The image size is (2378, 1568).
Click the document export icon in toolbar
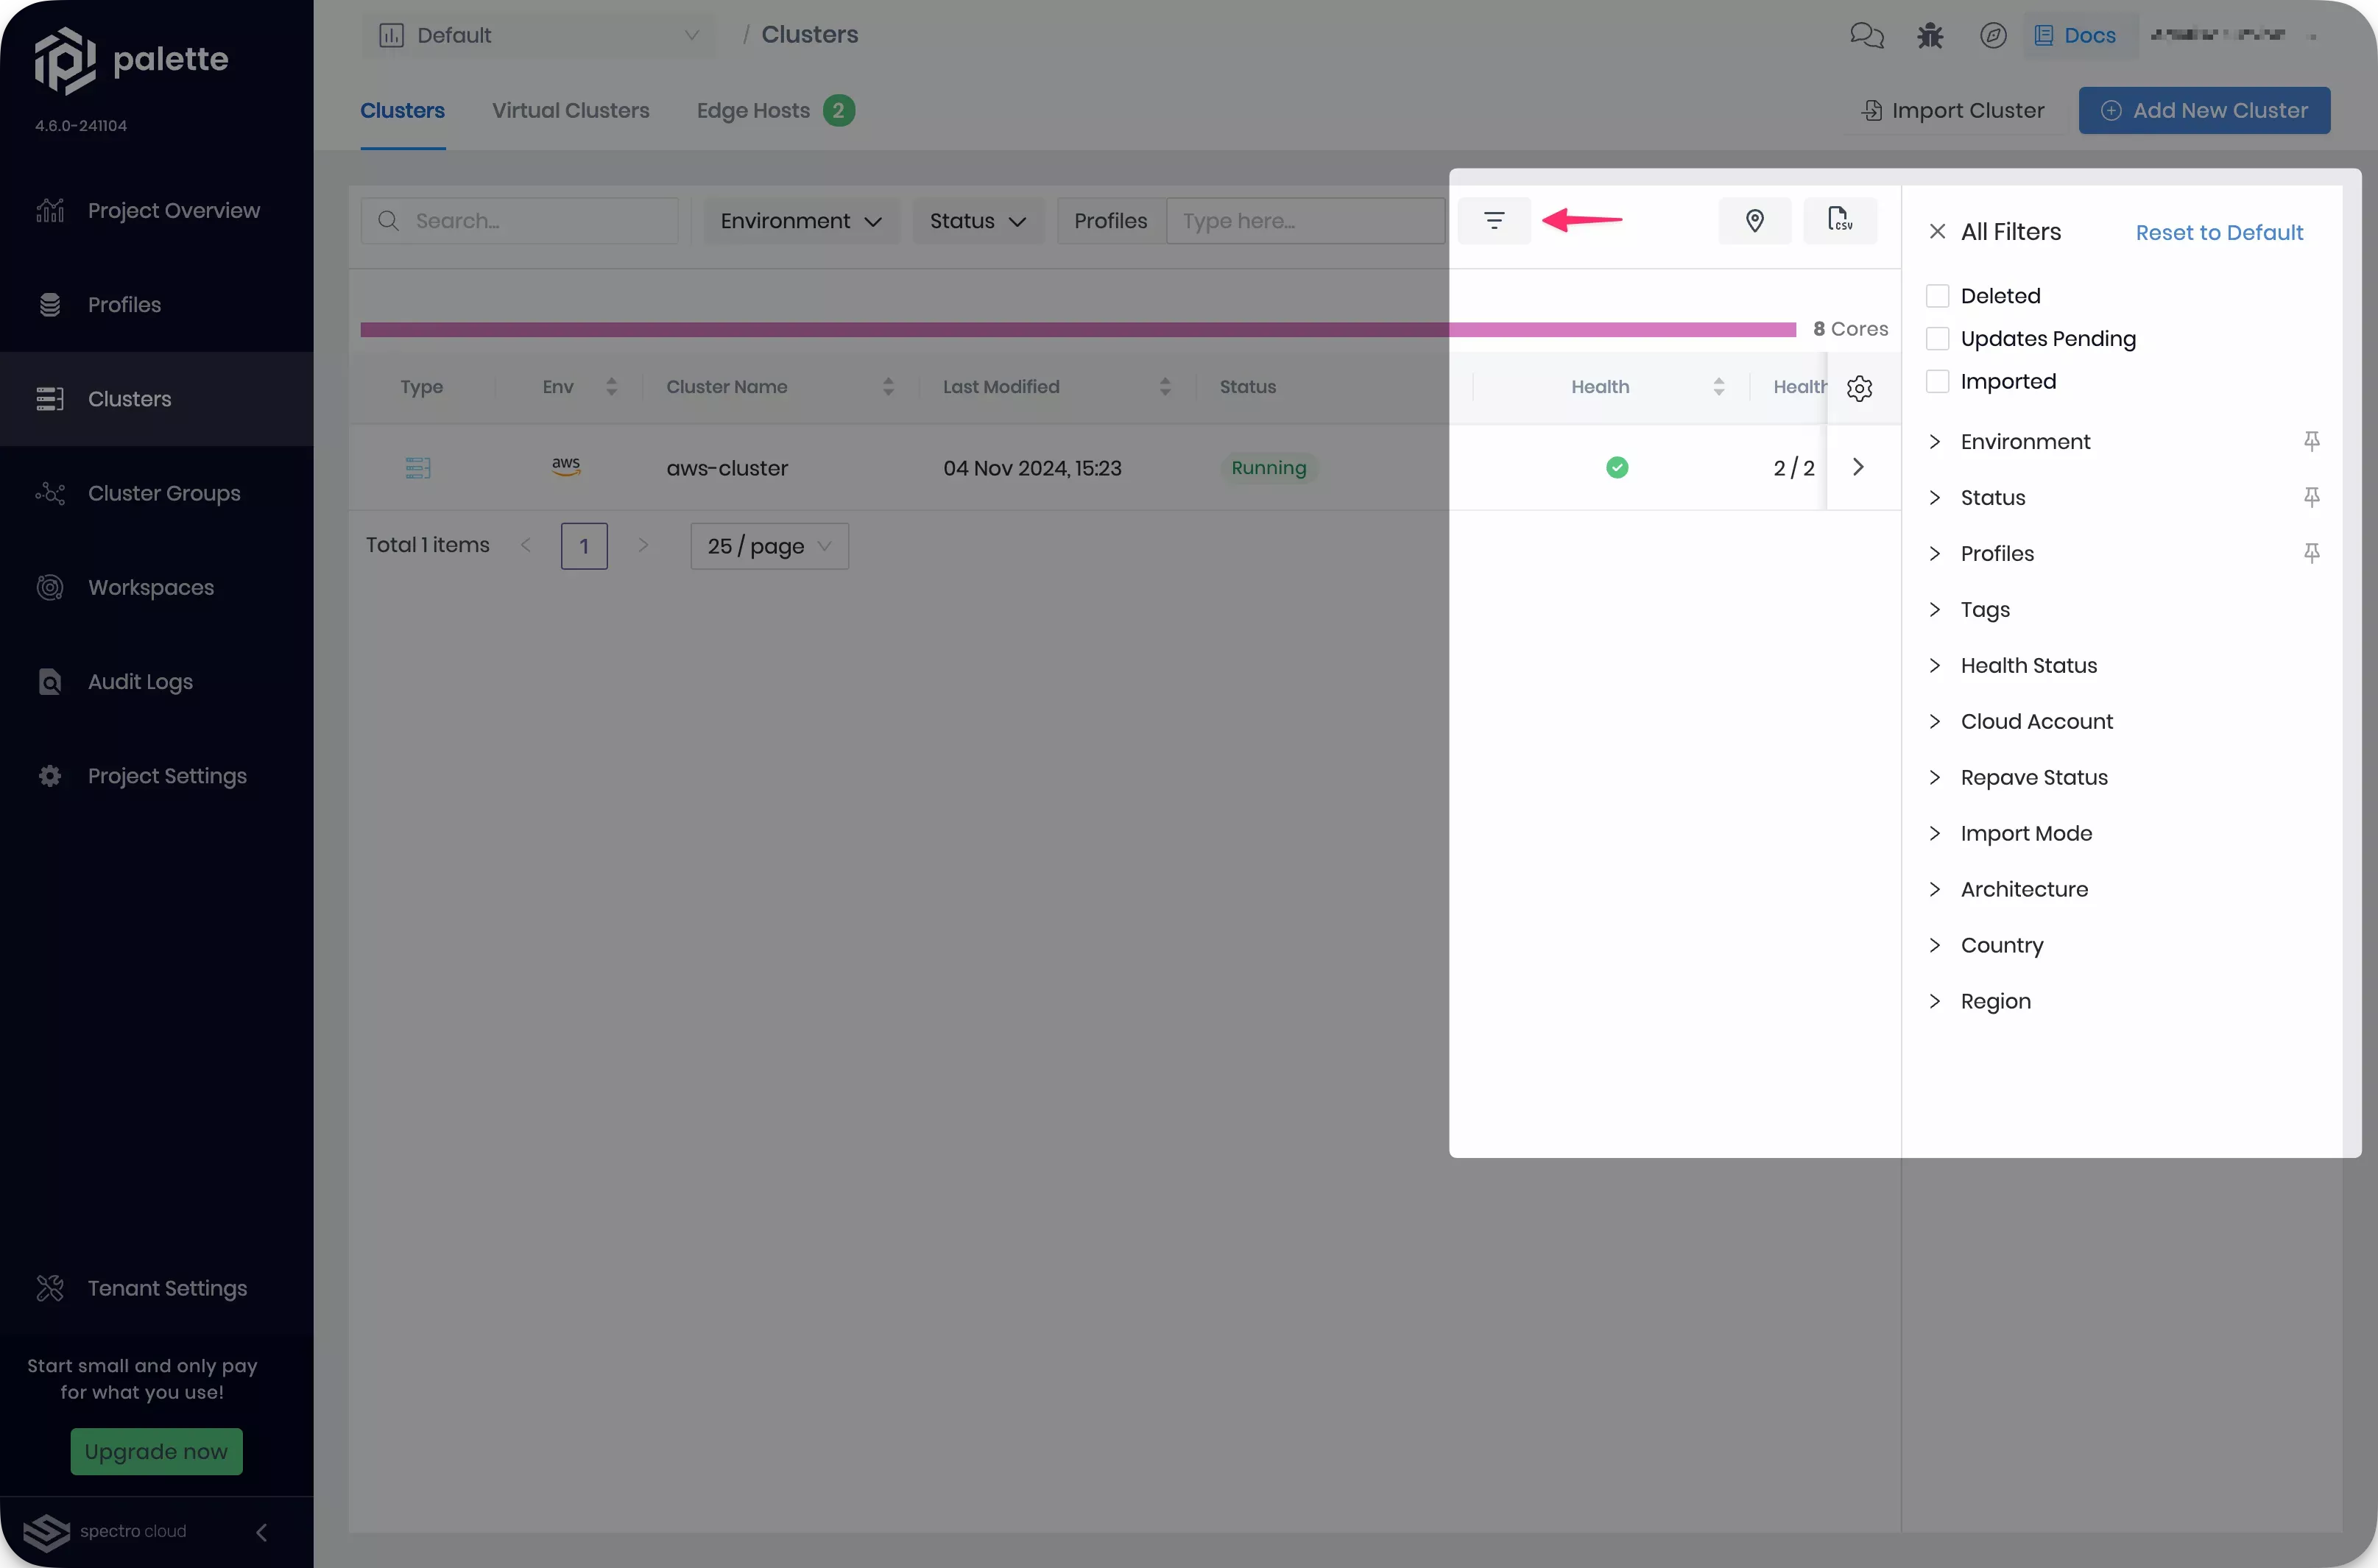(1839, 219)
